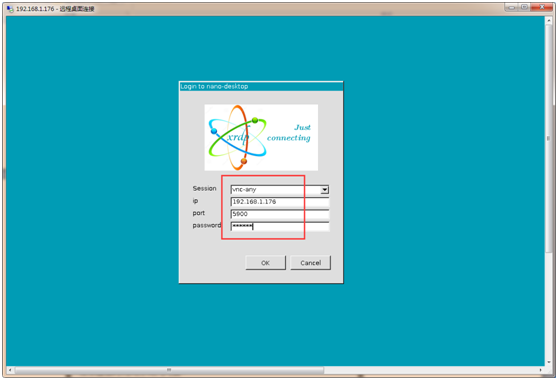The image size is (558, 380).
Task: Minimize the remote desktop window
Action: pos(511,7)
